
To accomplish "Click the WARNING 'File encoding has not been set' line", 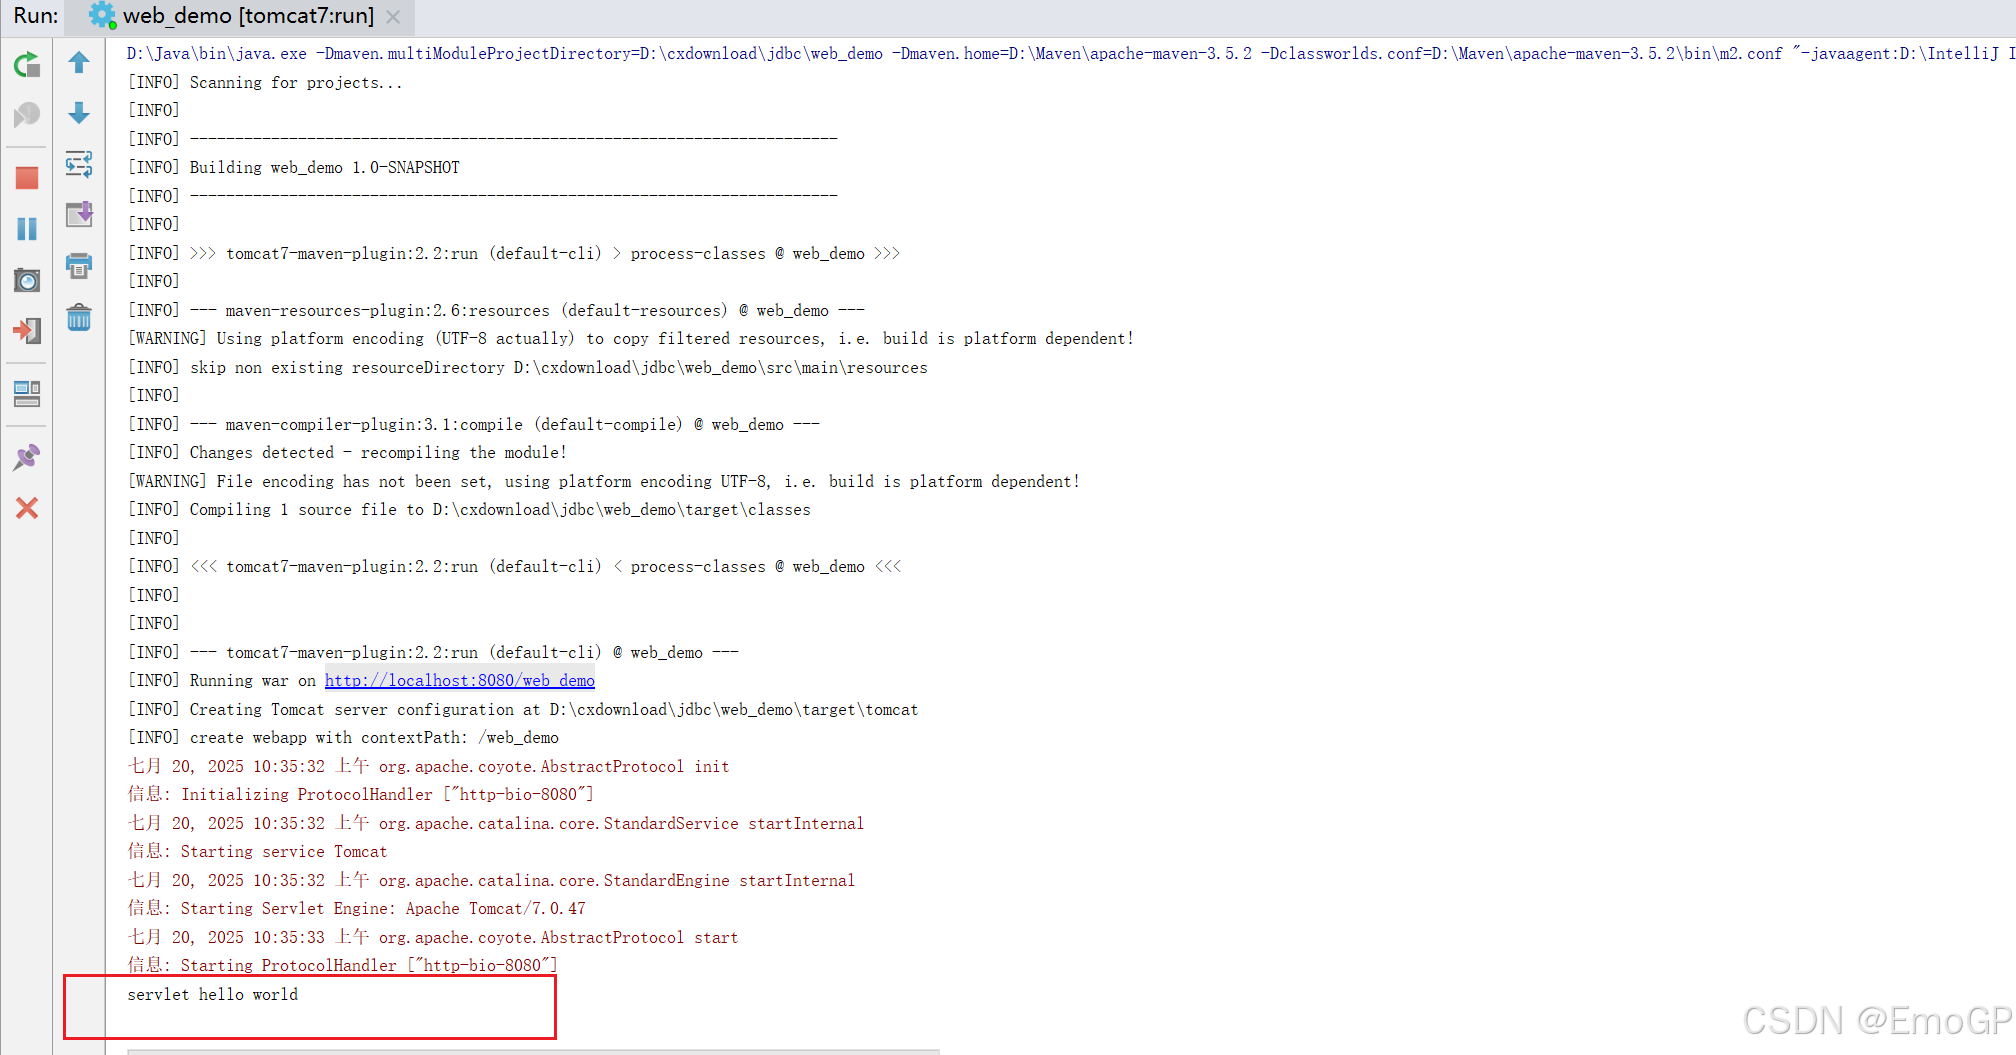I will point(604,482).
